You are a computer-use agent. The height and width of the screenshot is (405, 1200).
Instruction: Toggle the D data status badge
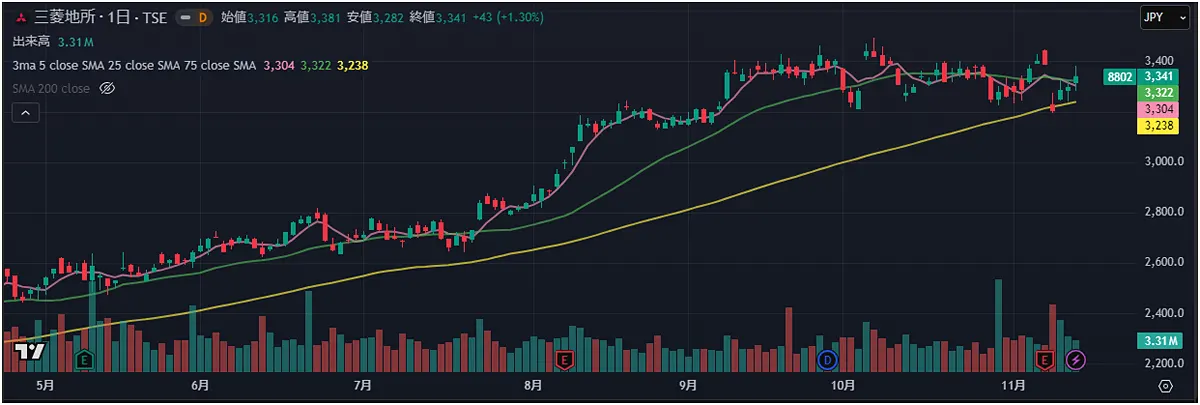pyautogui.click(x=204, y=18)
